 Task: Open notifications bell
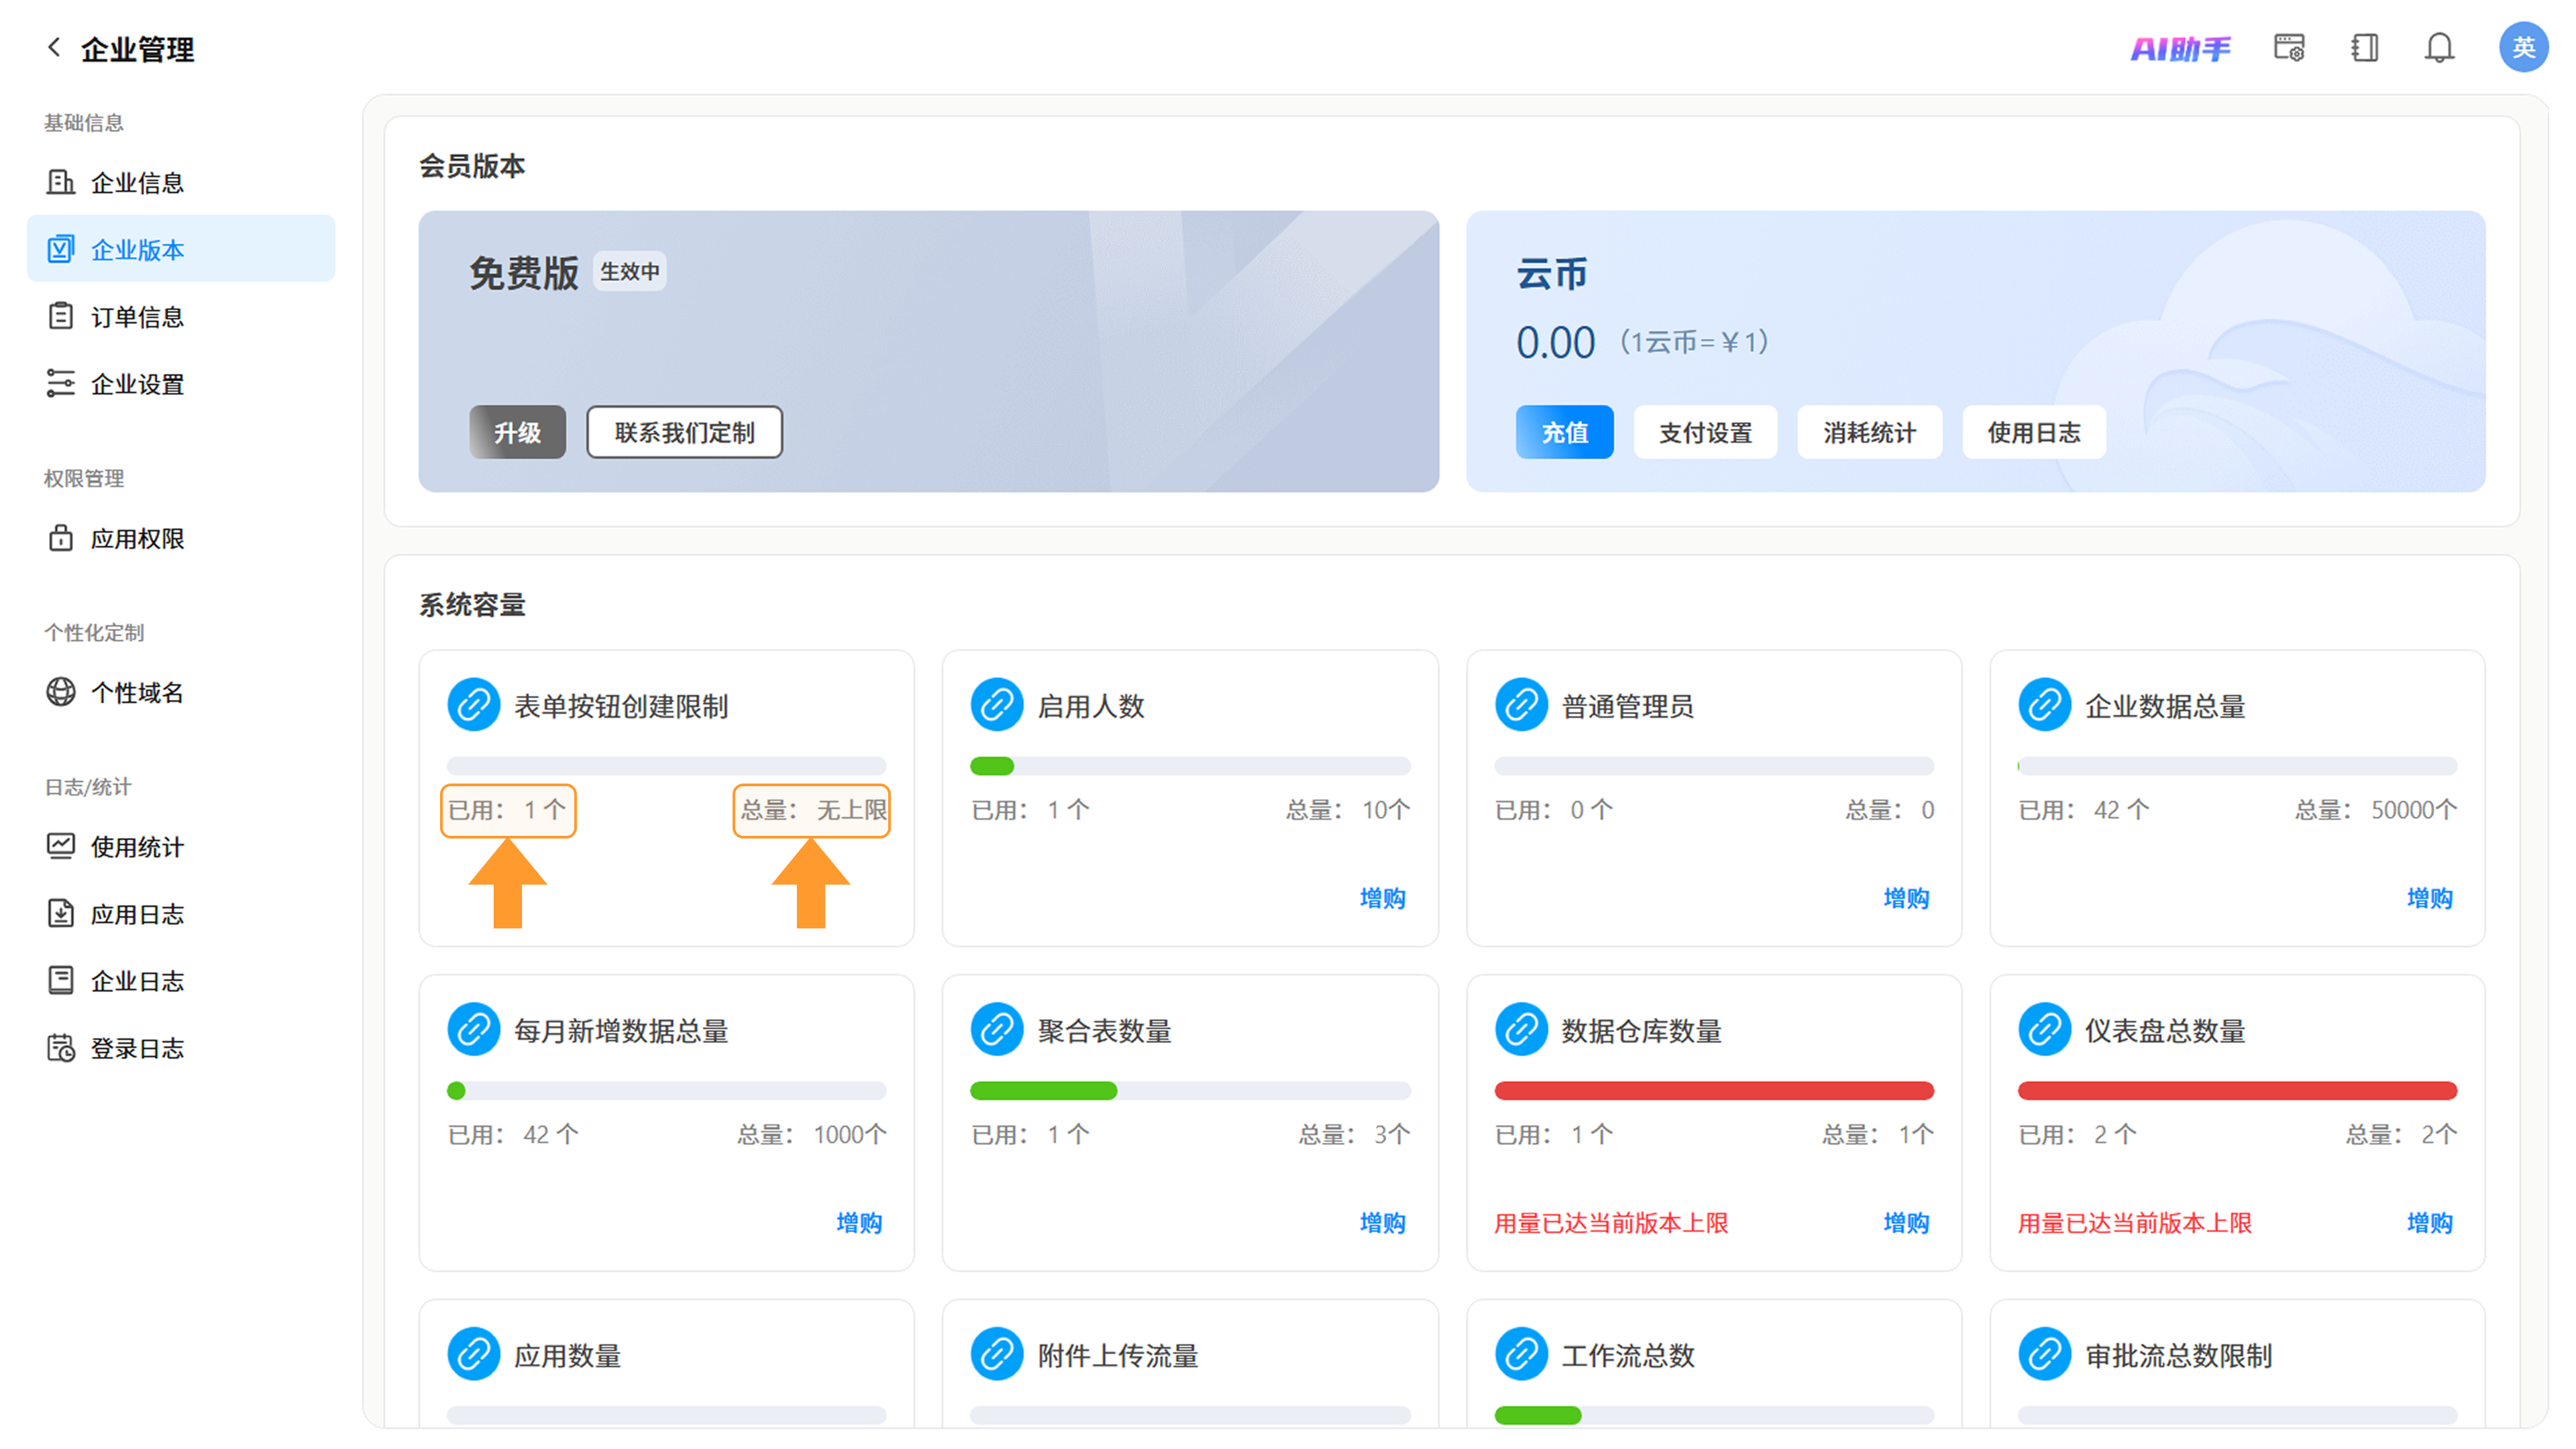2439,48
